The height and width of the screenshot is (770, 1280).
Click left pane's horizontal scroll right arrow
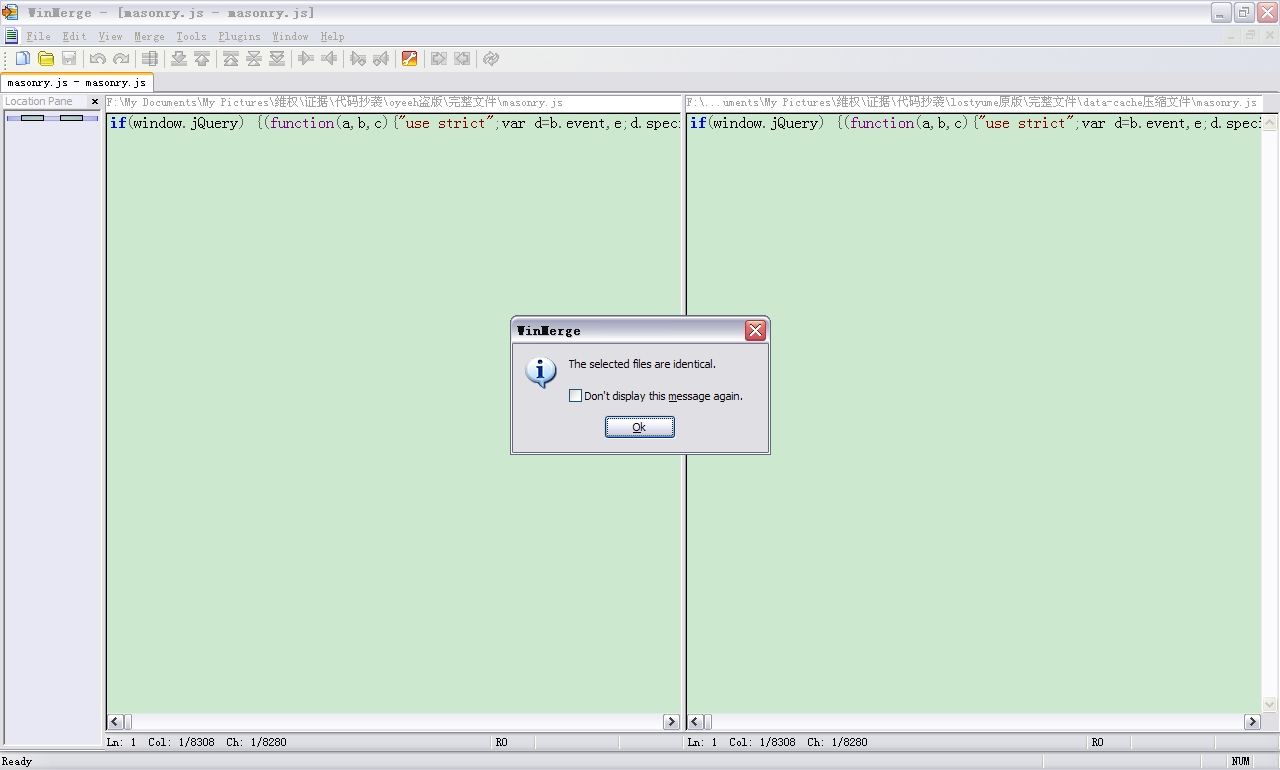pos(671,722)
